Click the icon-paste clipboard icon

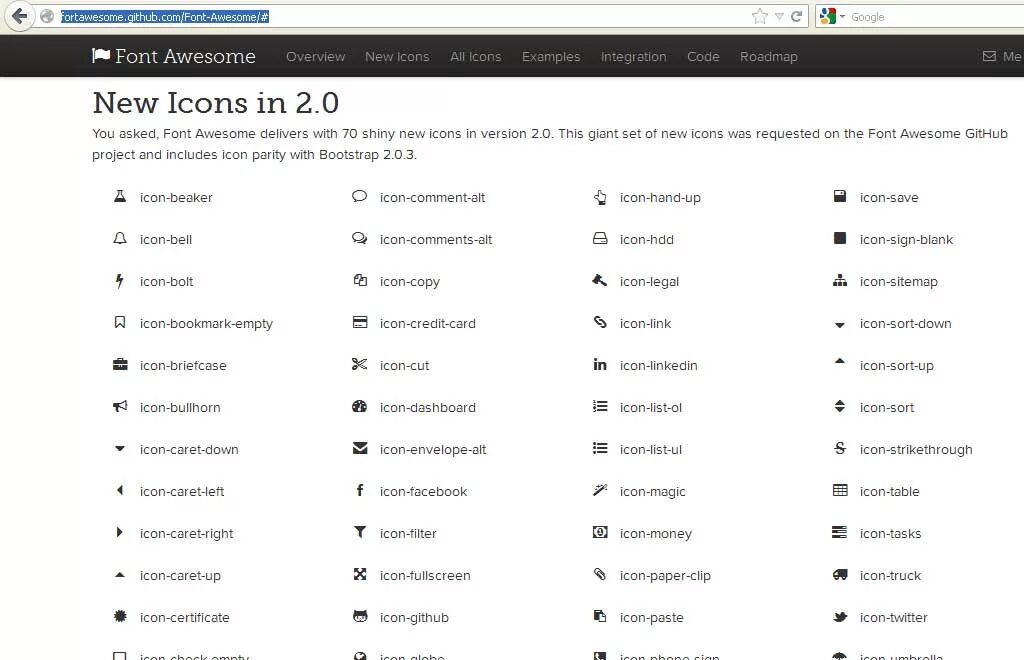(600, 616)
